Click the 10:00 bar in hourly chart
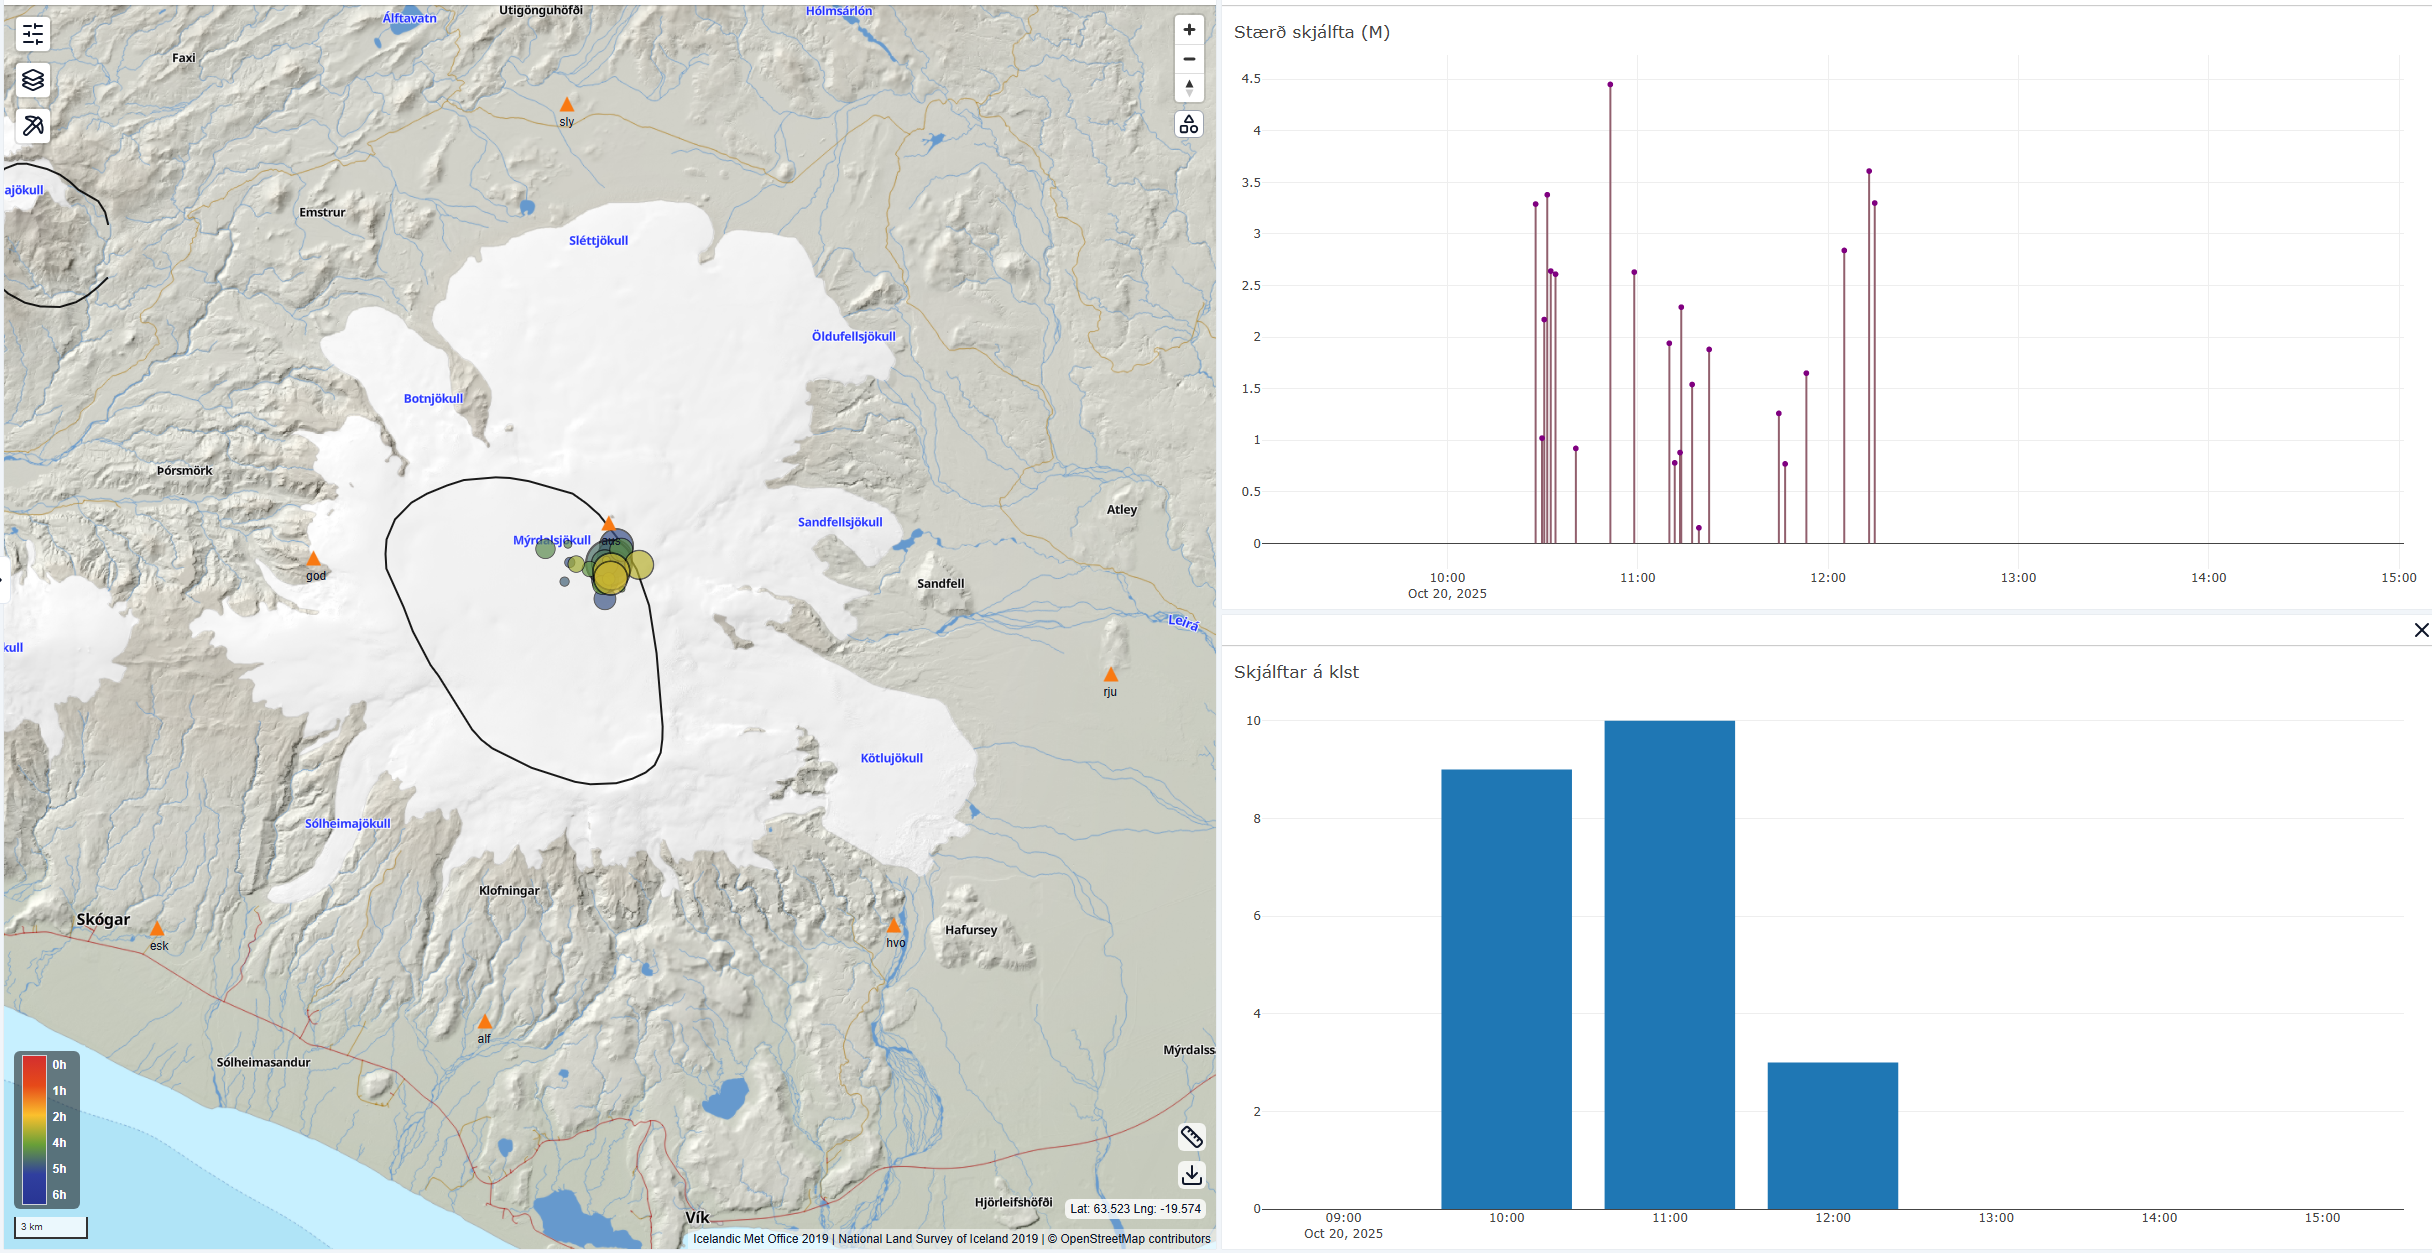 pos(1506,988)
